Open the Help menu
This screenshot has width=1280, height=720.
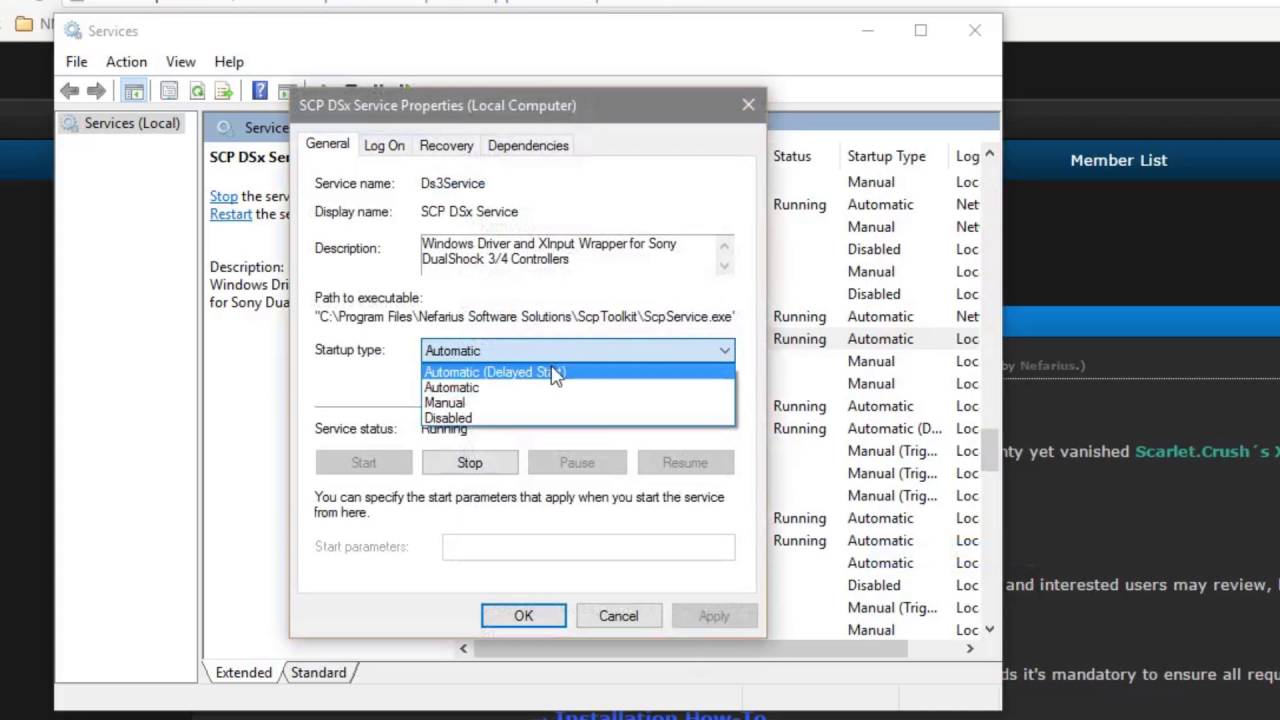pos(229,62)
